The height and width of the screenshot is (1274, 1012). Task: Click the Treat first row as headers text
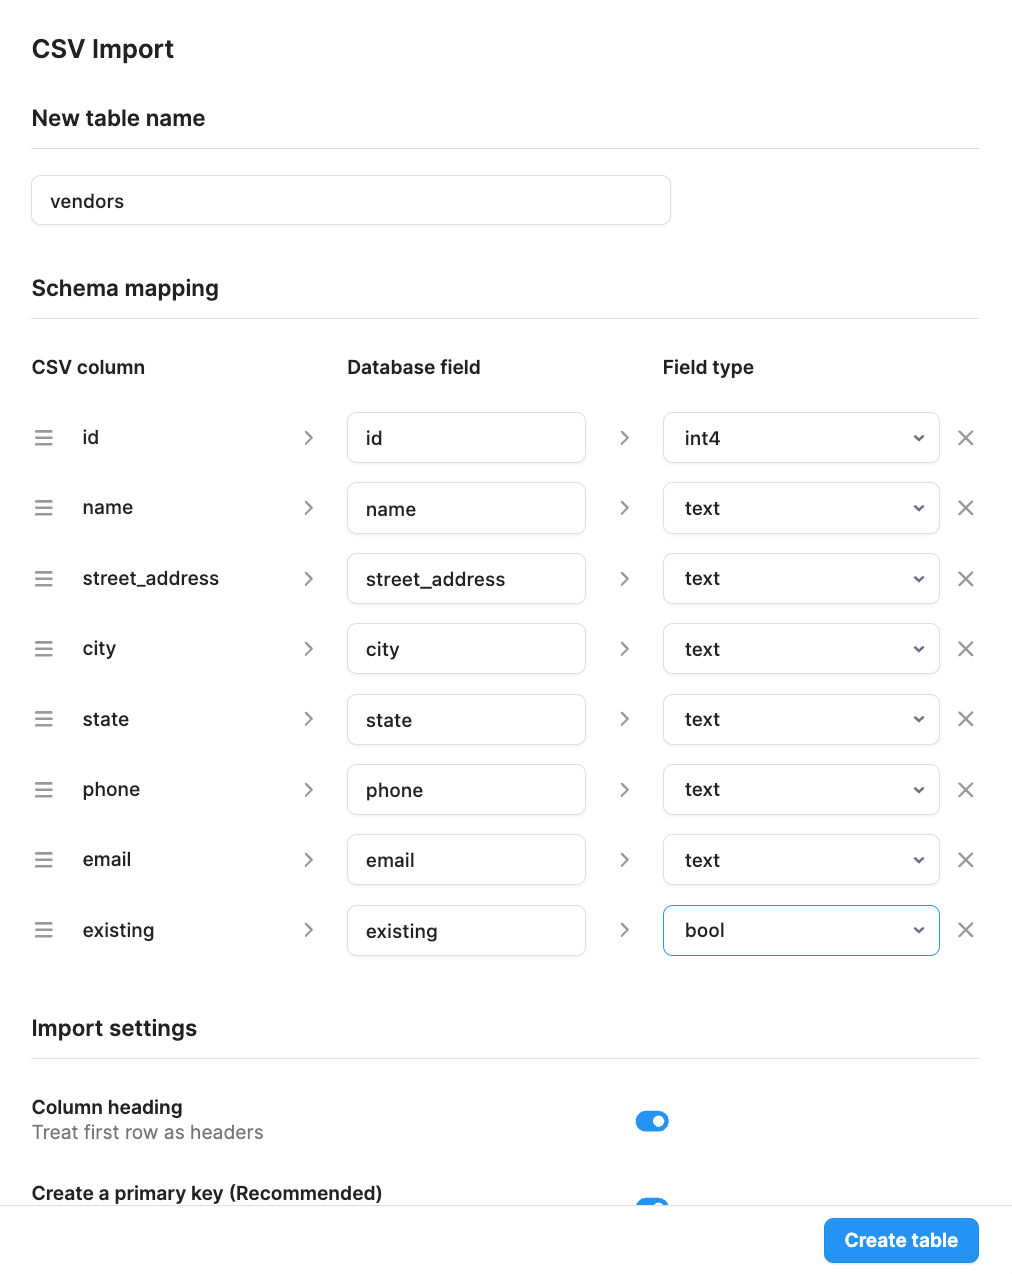click(148, 1132)
